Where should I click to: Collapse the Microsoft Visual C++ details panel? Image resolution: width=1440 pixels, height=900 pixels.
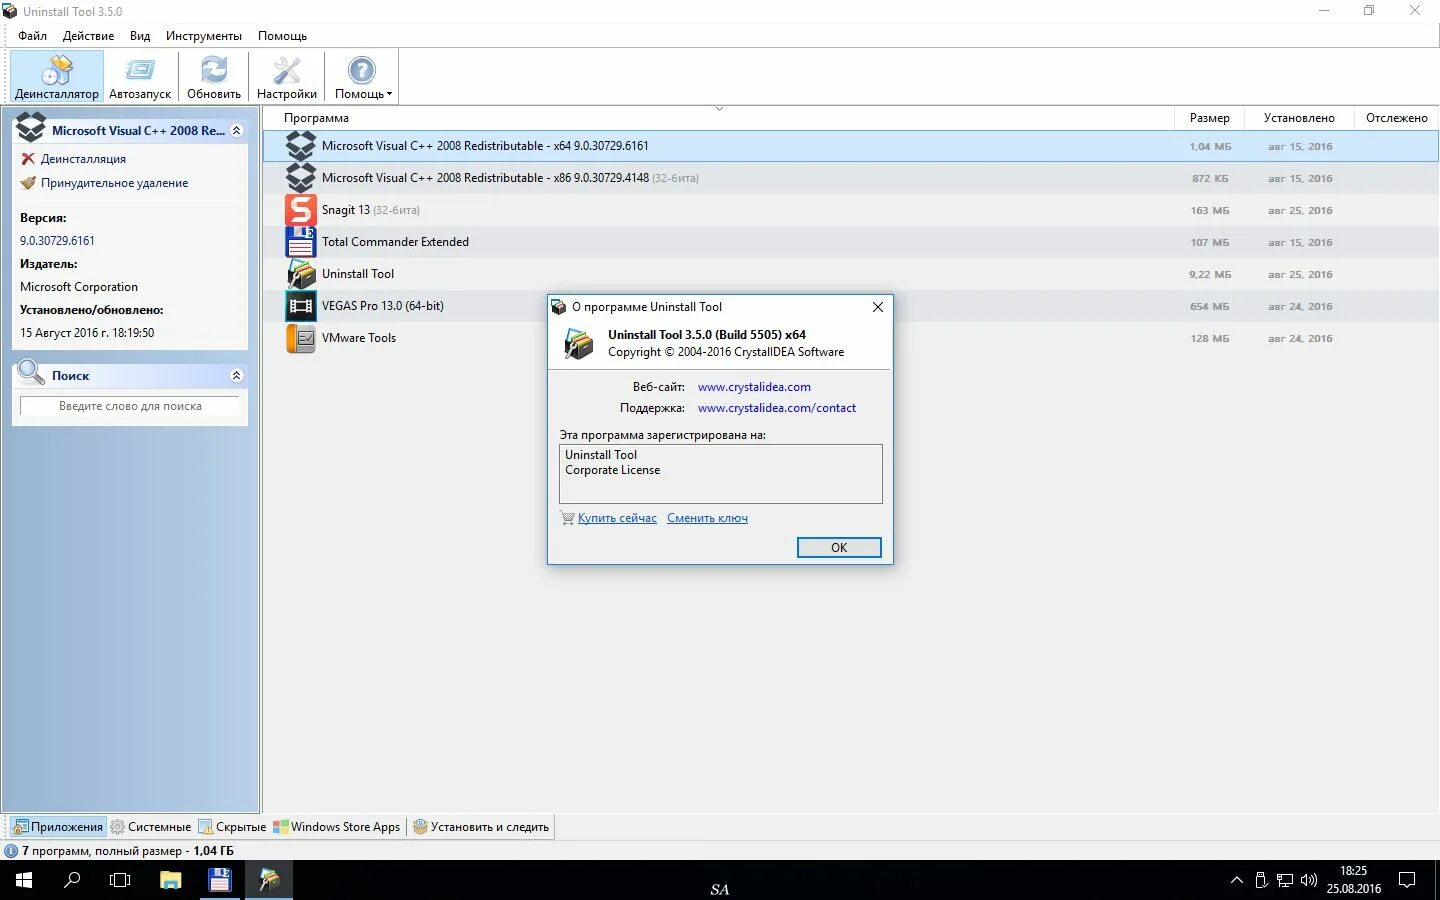click(x=237, y=130)
